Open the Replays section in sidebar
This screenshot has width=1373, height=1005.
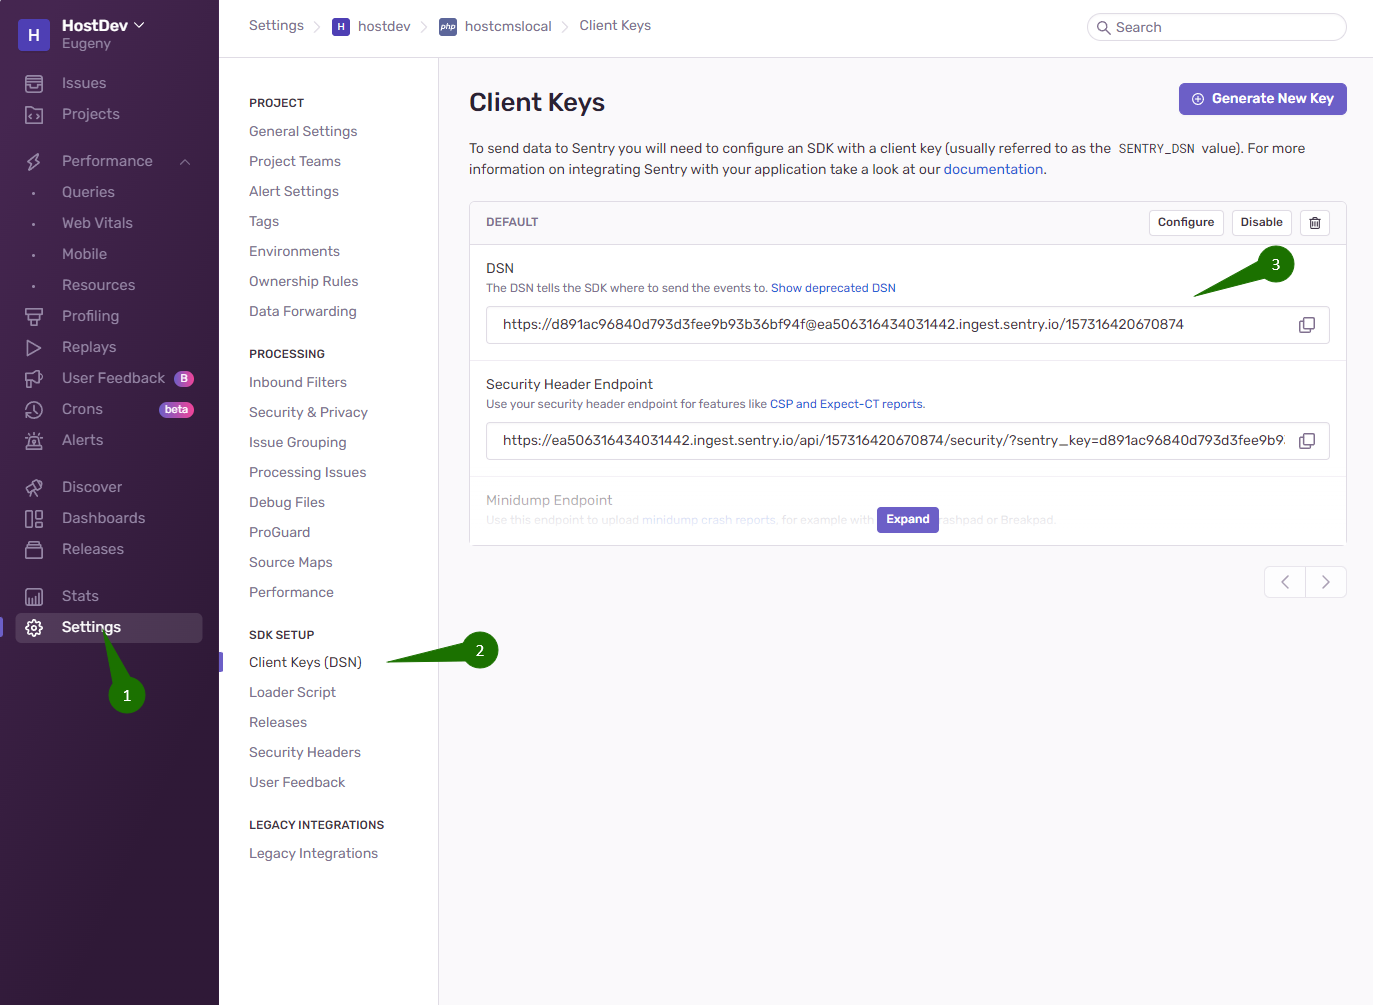88,347
